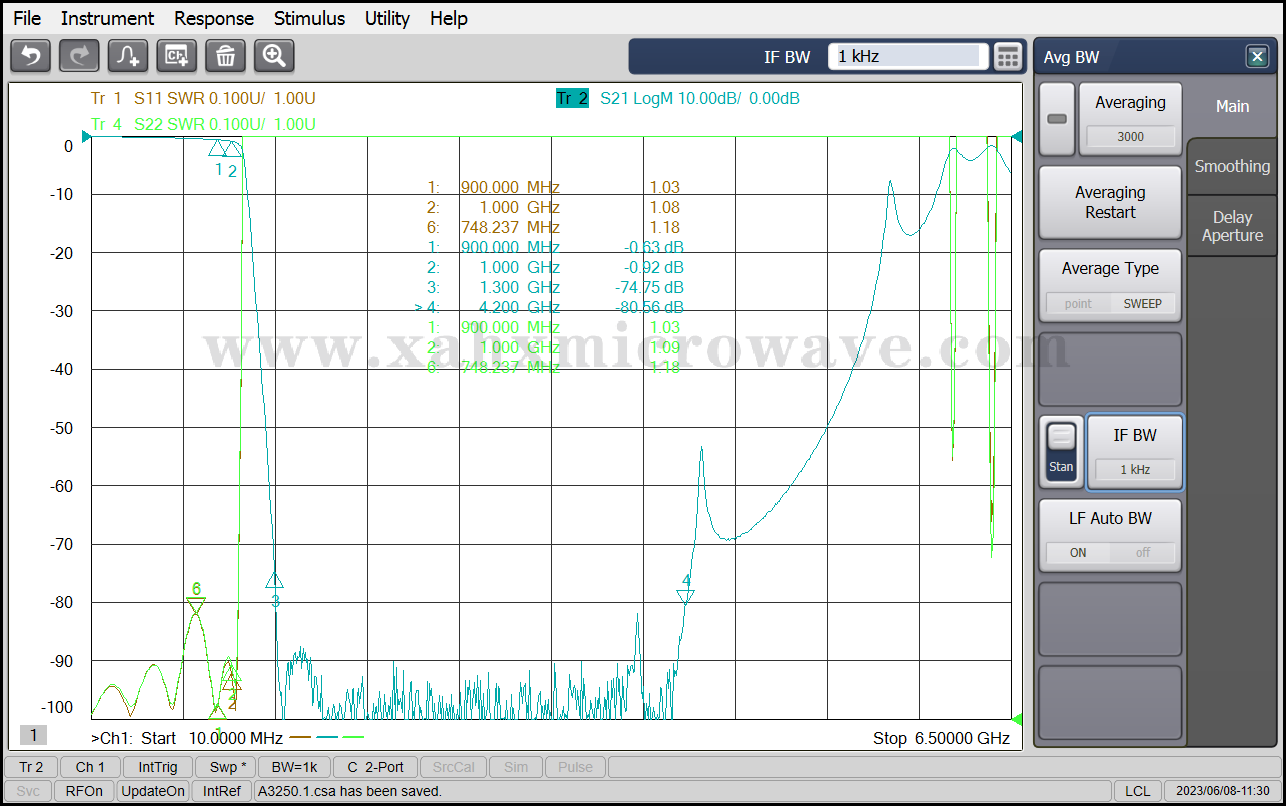
Task: Click the Pulse status bar item
Action: point(575,767)
